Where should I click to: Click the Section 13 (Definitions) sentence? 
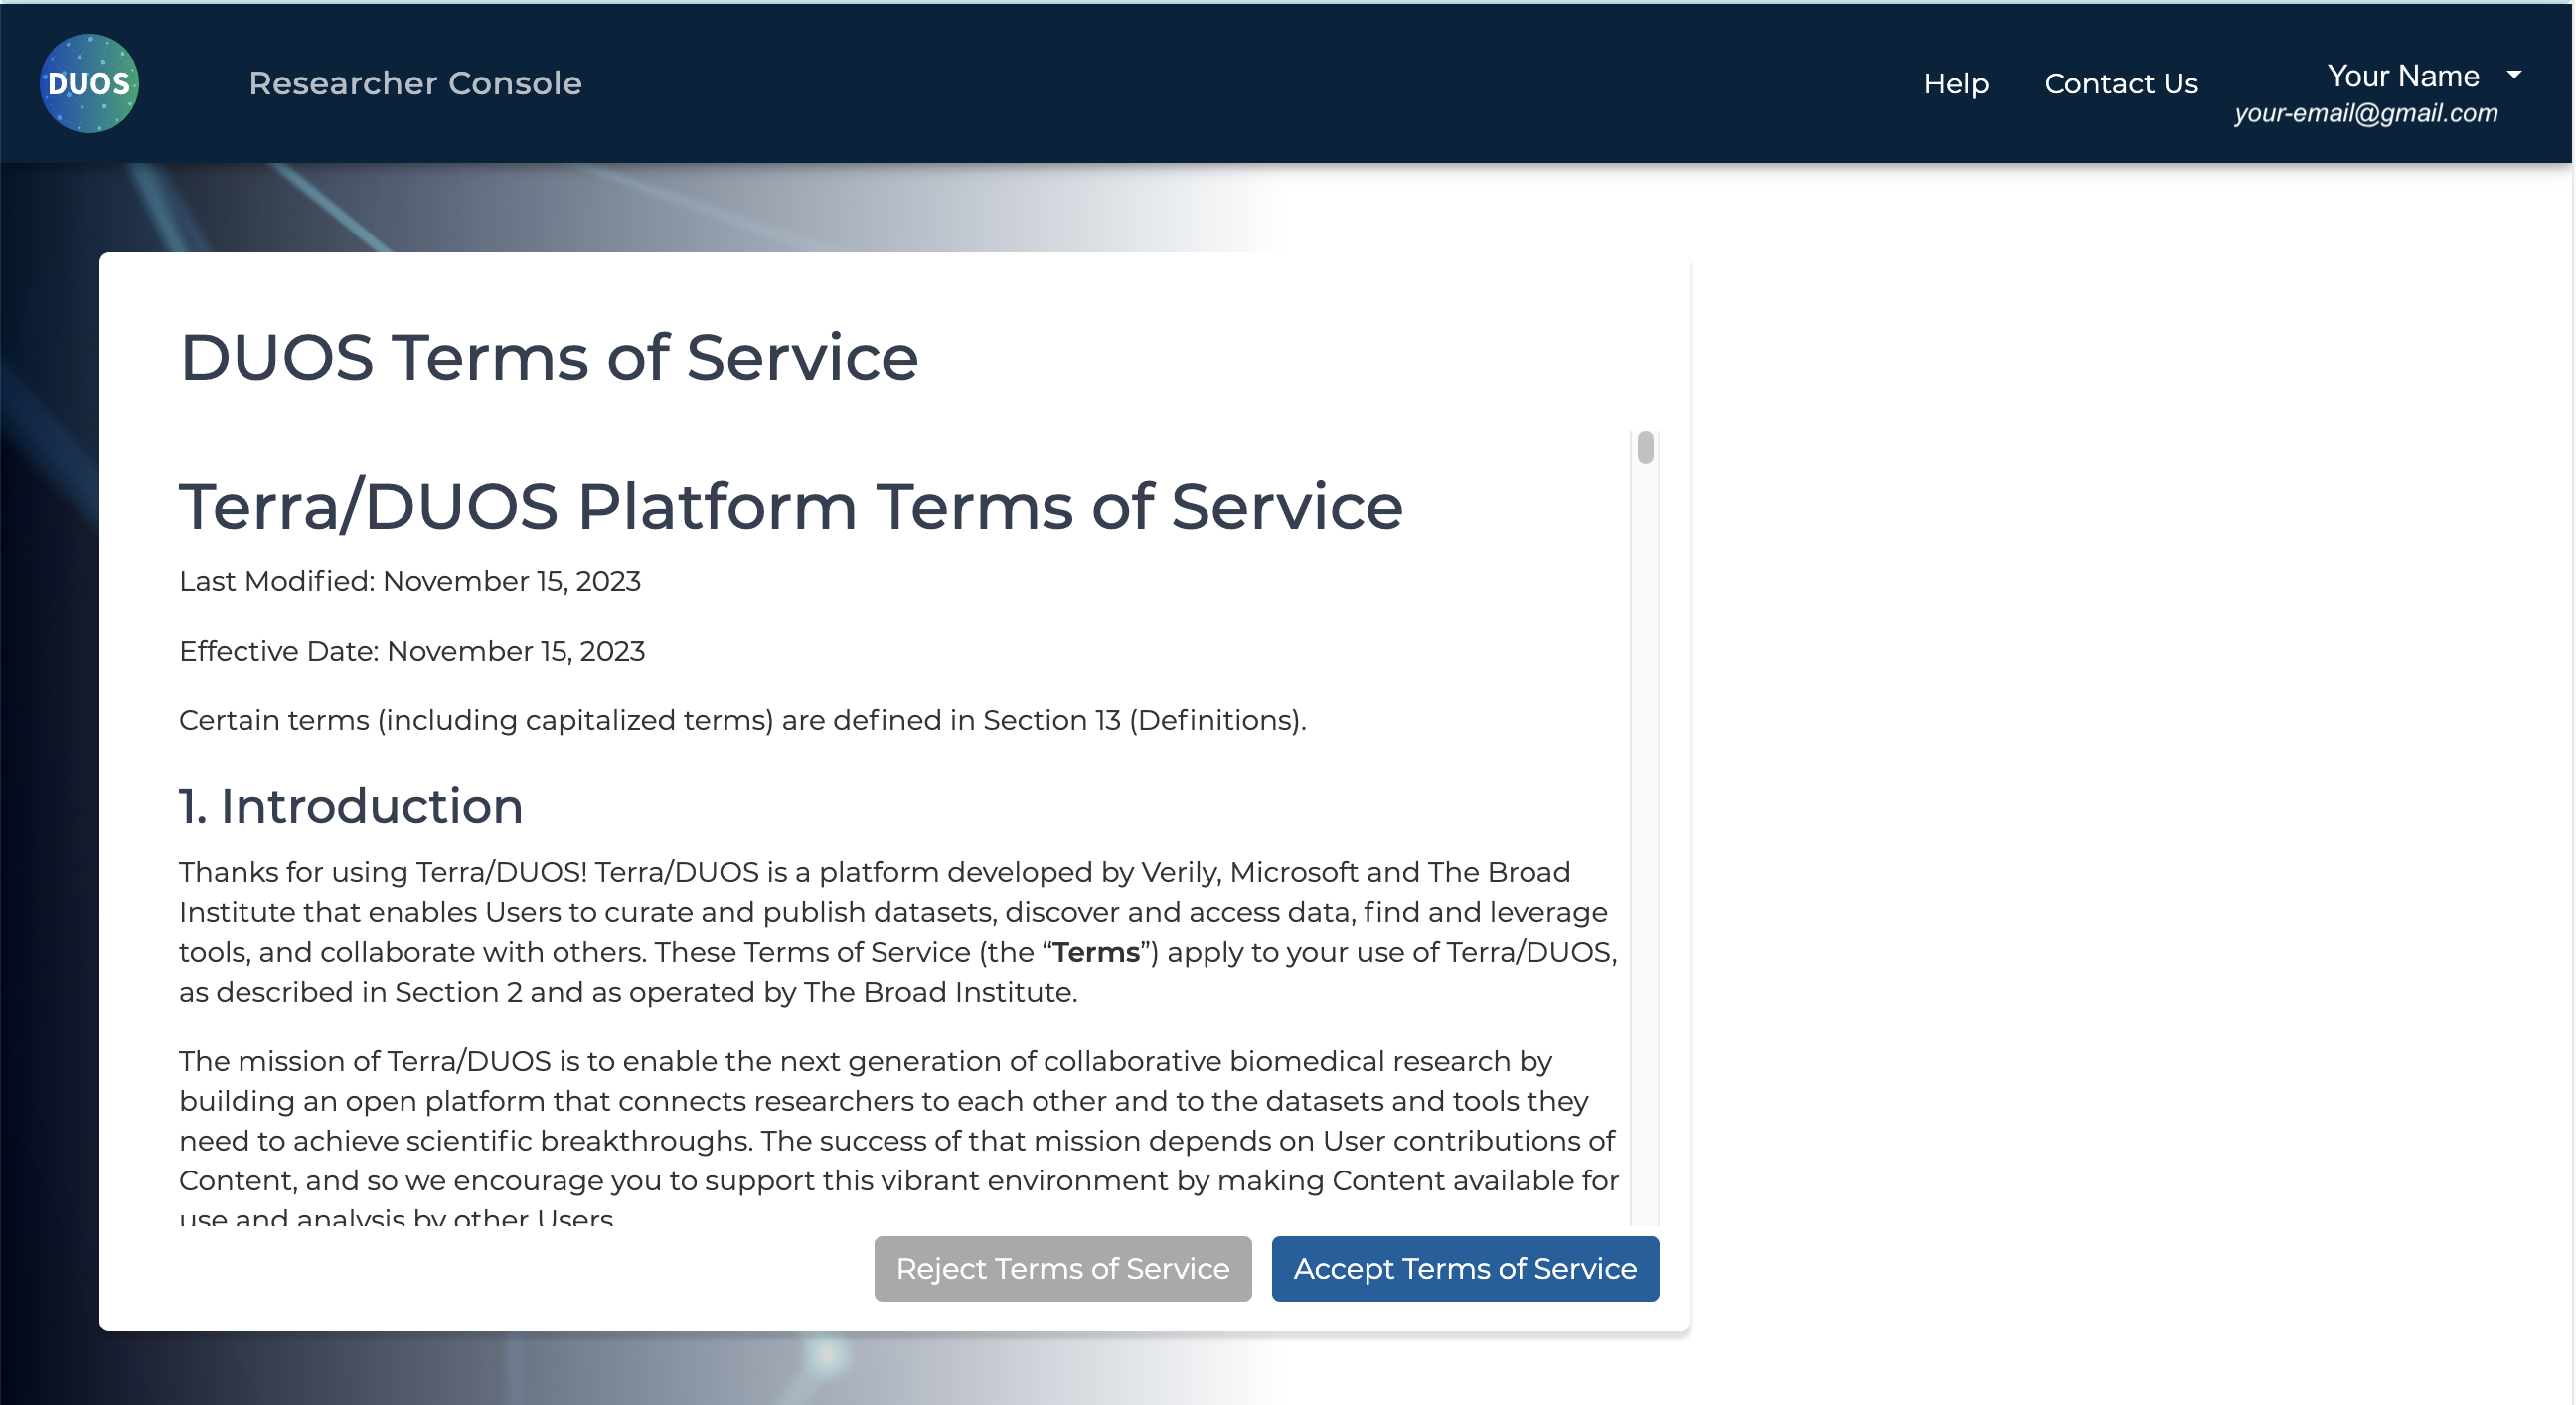[743, 720]
